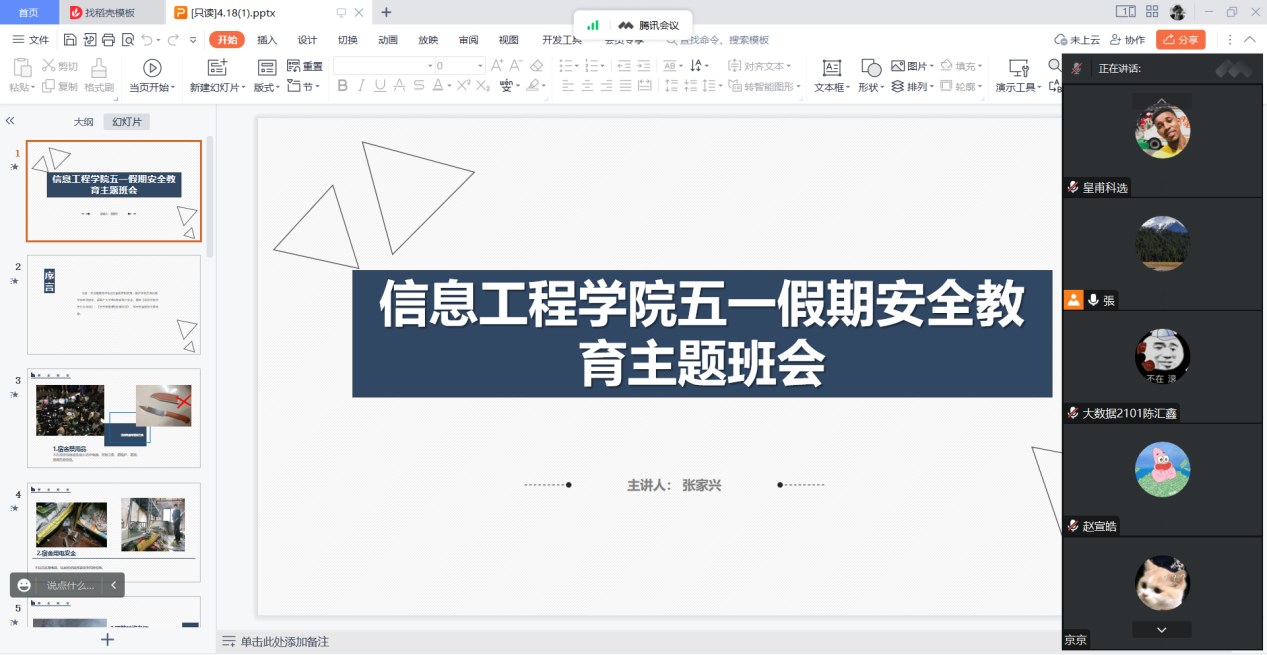
Task: Open the presentation tools (演示工具) icon
Action: tap(1018, 68)
